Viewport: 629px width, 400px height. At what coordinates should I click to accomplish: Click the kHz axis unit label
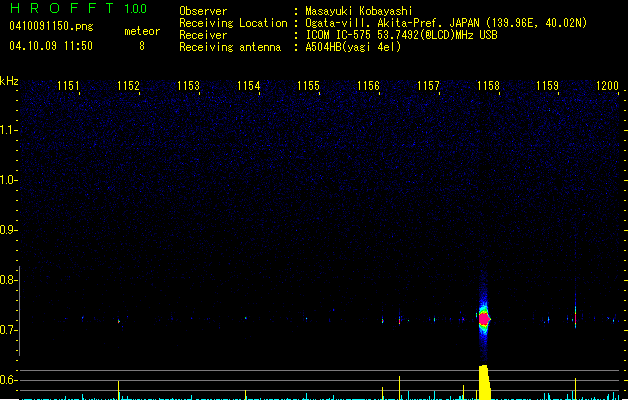coord(9,81)
